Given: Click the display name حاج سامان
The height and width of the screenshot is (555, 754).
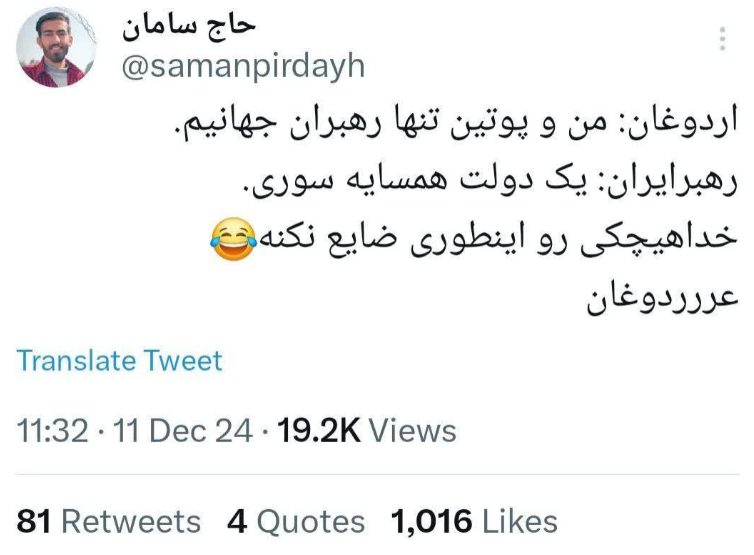Looking at the screenshot, I should pyautogui.click(x=188, y=28).
